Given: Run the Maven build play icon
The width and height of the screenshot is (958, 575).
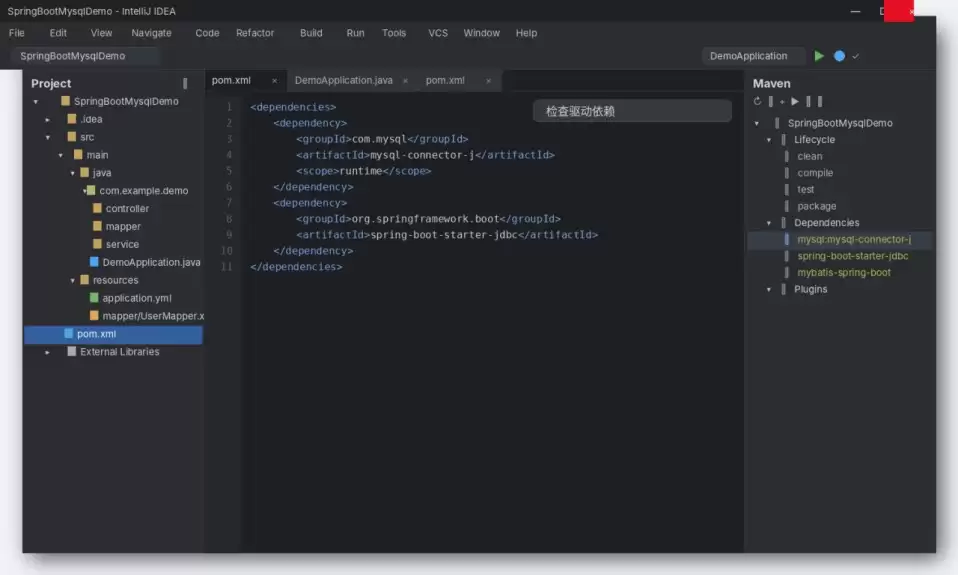Looking at the screenshot, I should pyautogui.click(x=795, y=101).
